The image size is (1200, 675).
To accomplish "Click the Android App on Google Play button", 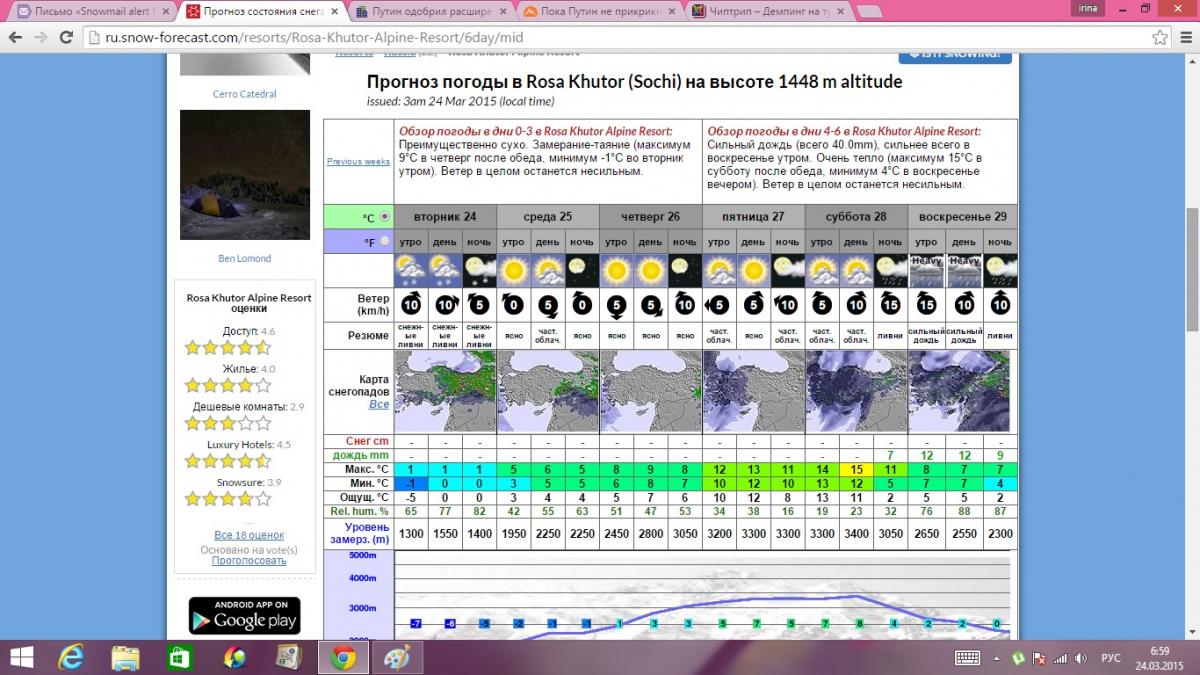I will tap(245, 615).
